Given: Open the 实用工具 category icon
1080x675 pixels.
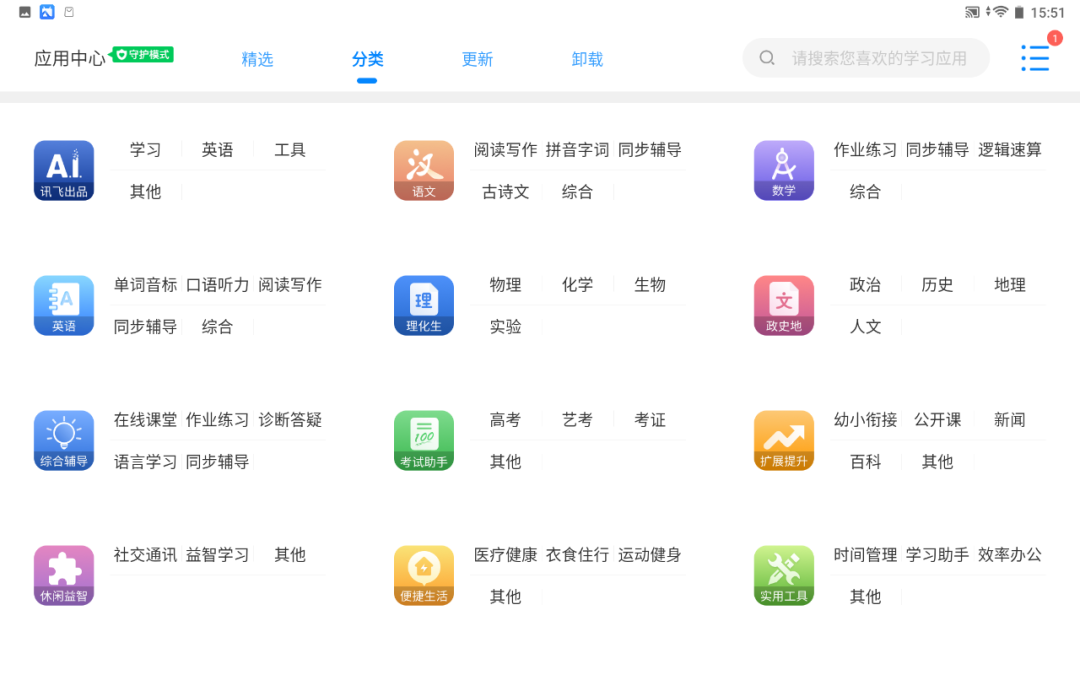Looking at the screenshot, I should click(x=784, y=576).
